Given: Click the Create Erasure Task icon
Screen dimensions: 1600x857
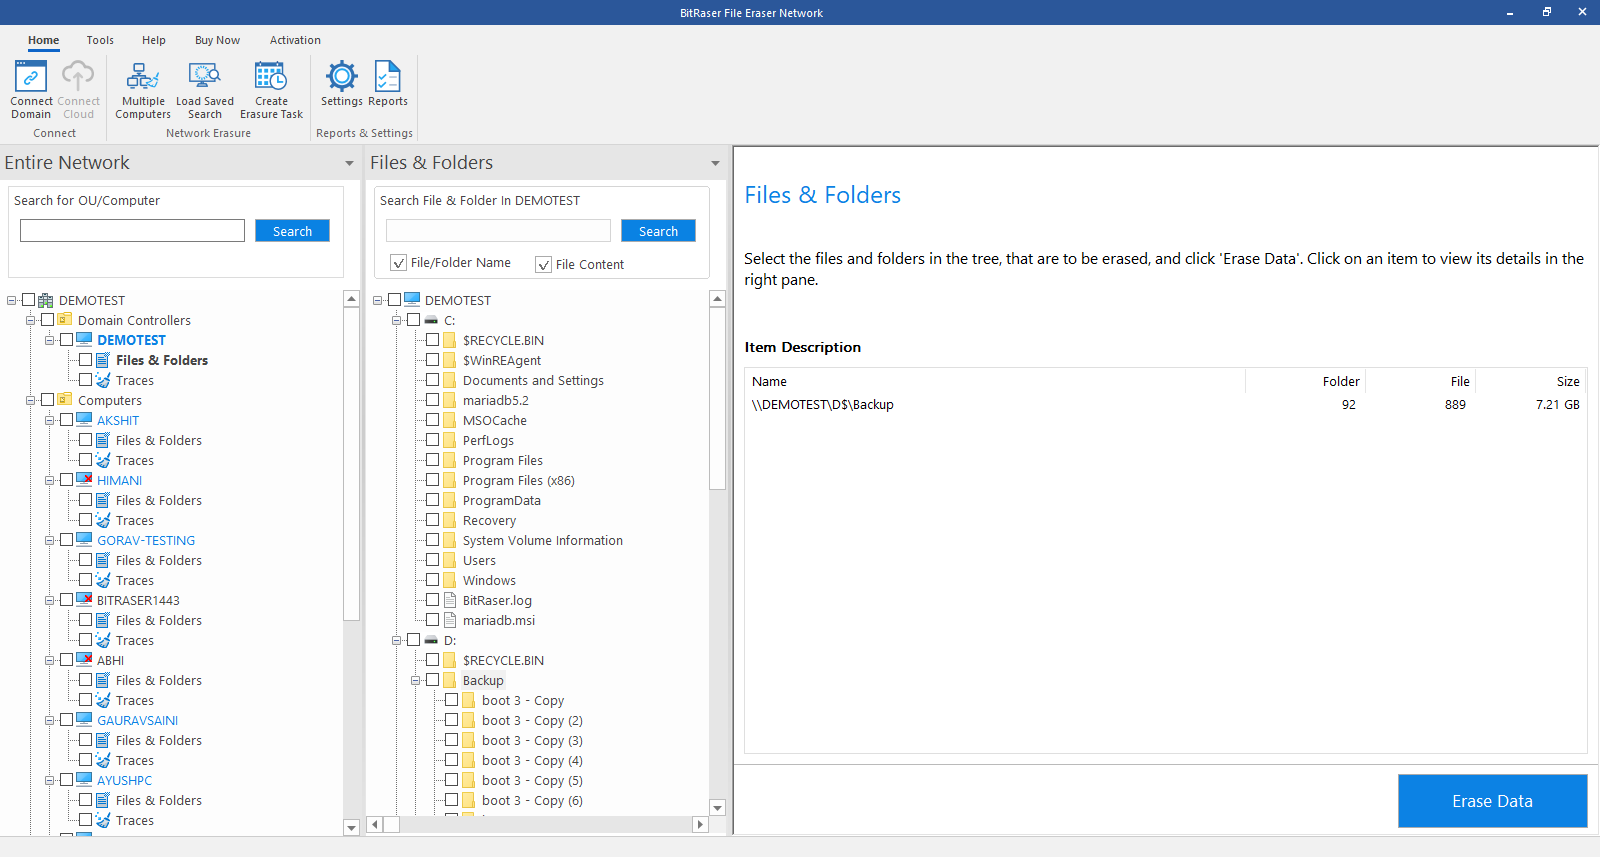Looking at the screenshot, I should click(x=271, y=76).
